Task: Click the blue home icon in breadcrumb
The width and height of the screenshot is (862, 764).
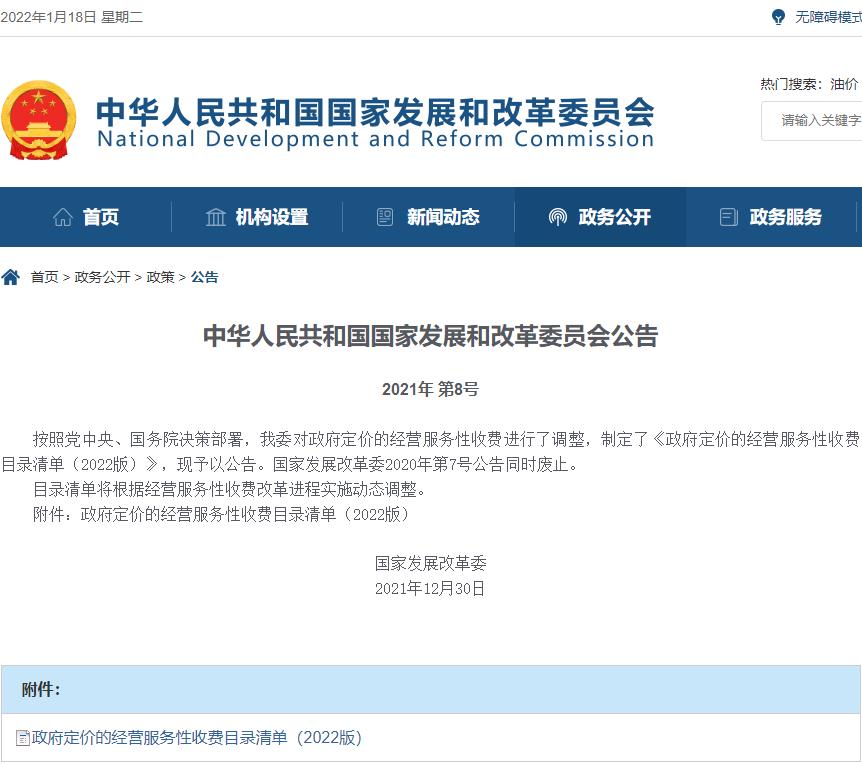Action: (x=10, y=276)
